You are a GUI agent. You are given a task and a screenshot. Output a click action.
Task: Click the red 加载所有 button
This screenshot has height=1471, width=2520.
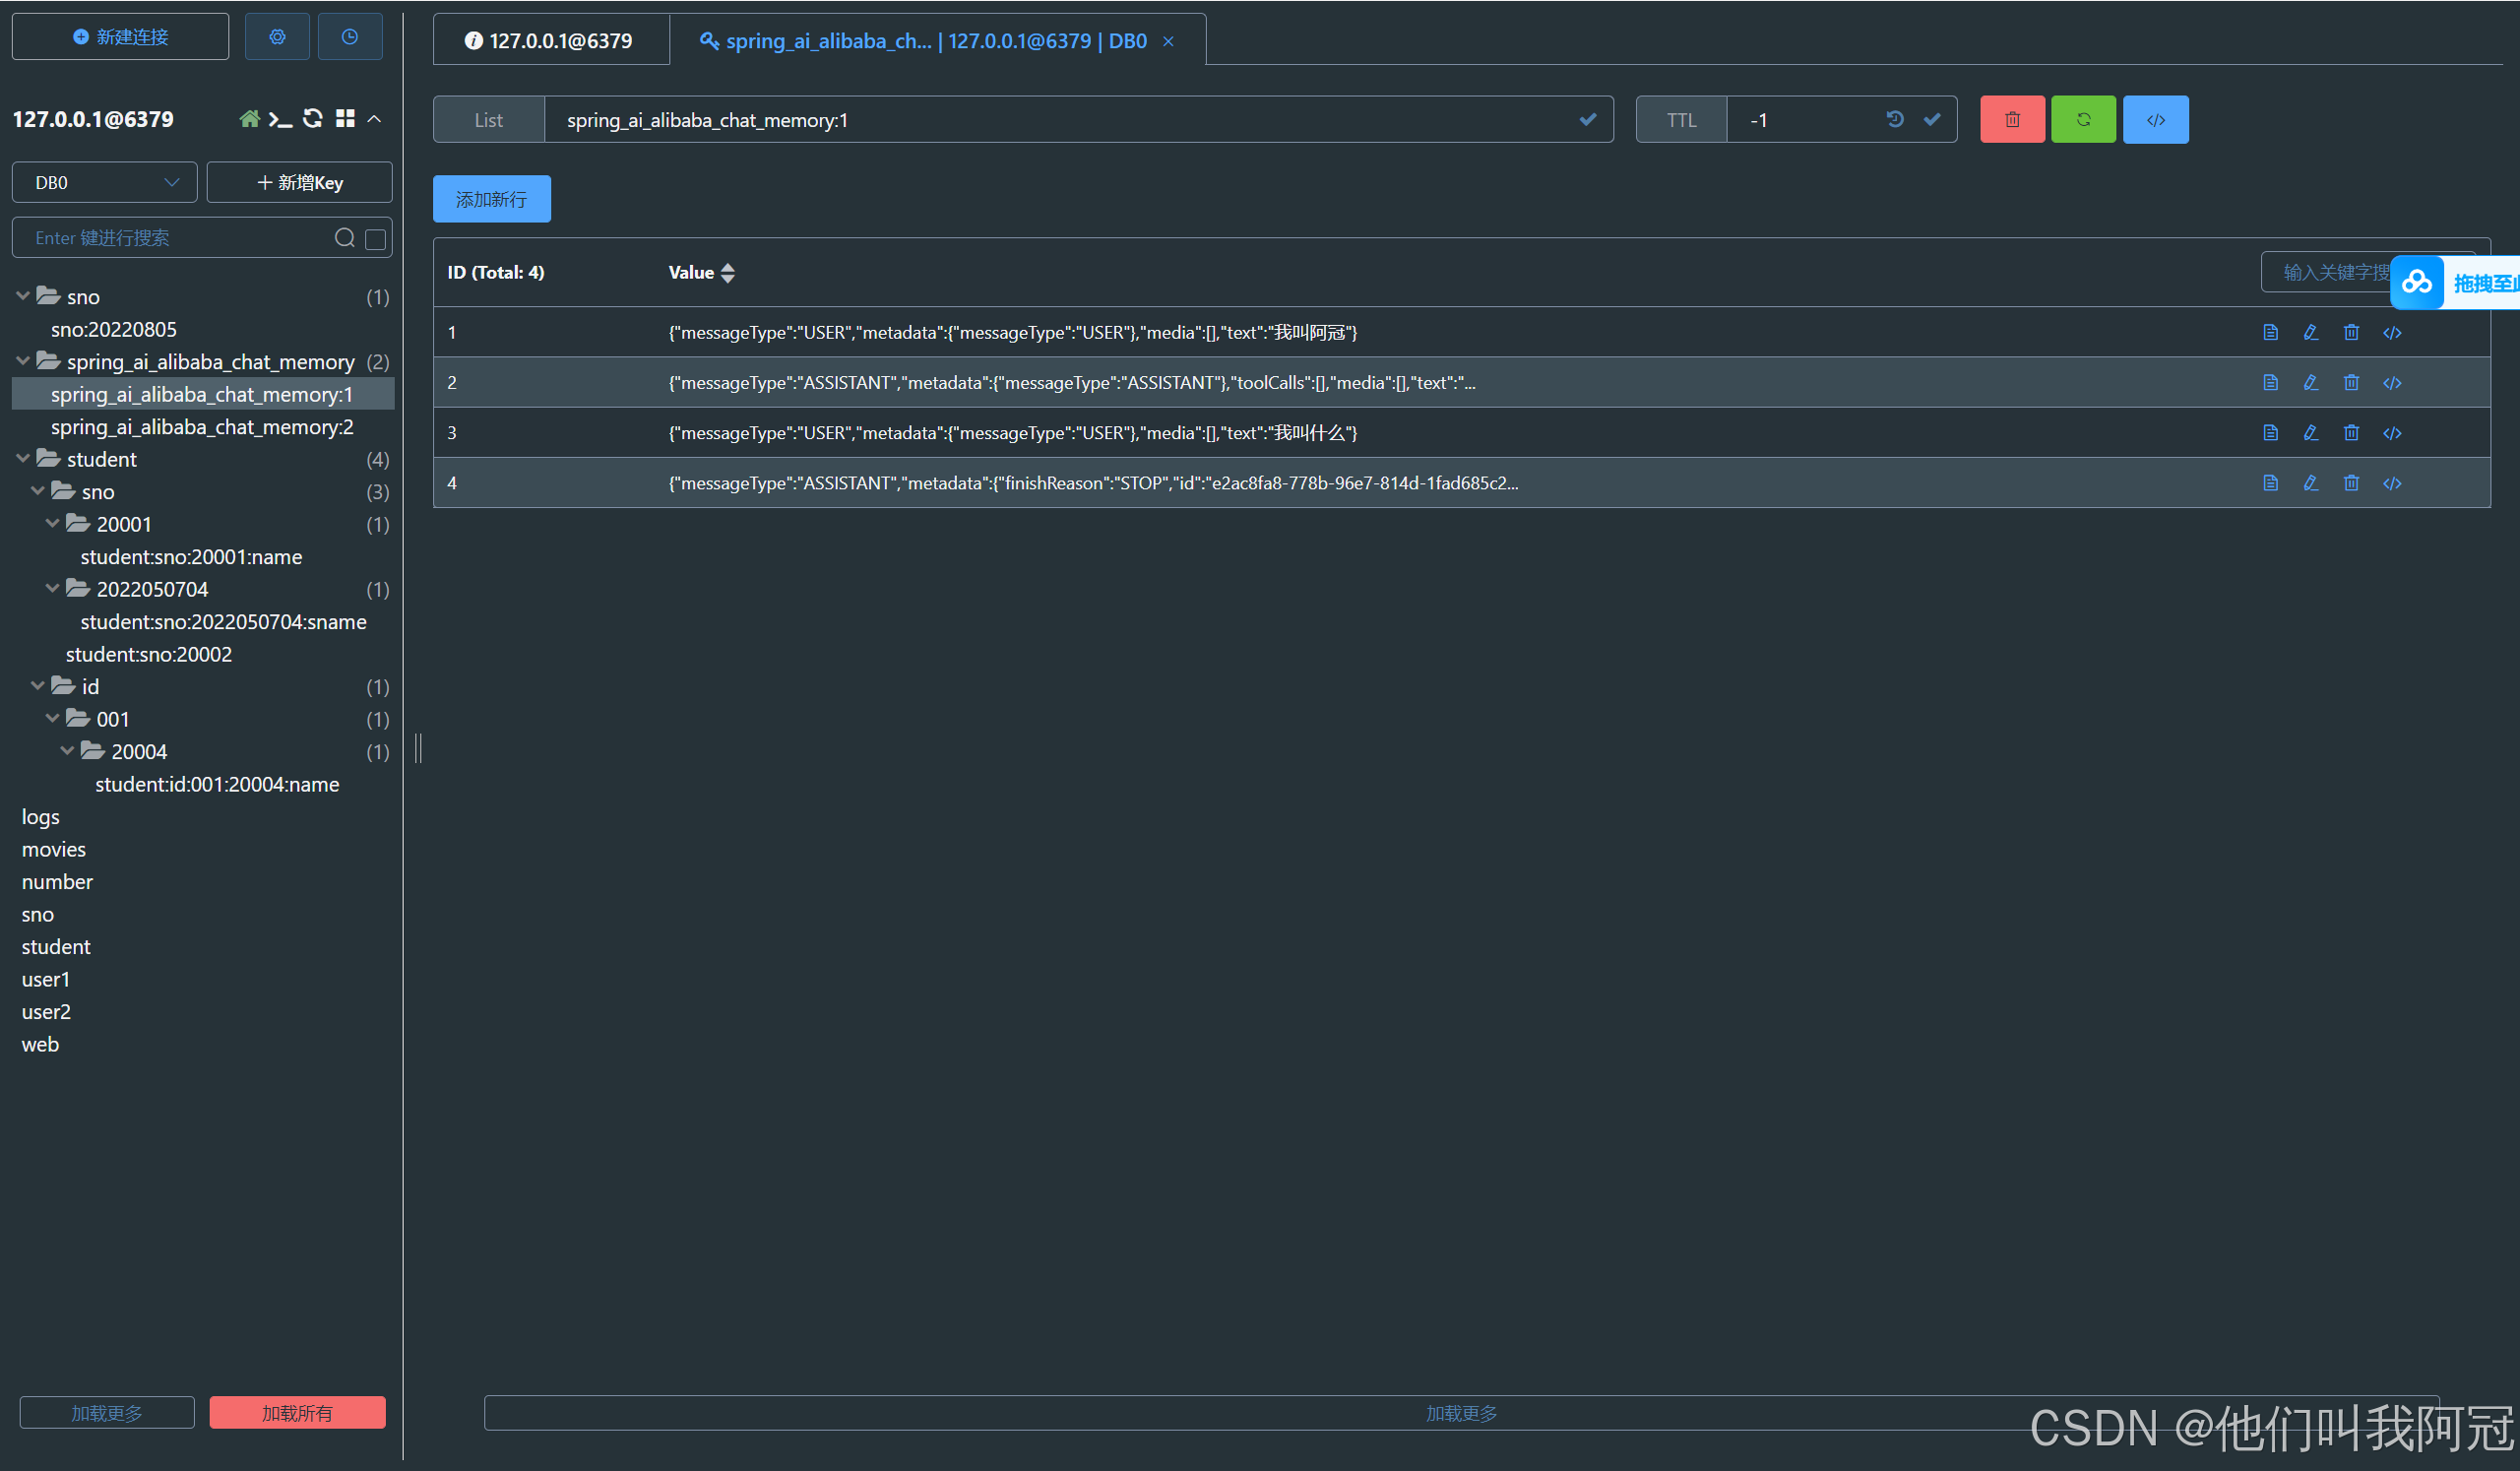(x=297, y=1412)
